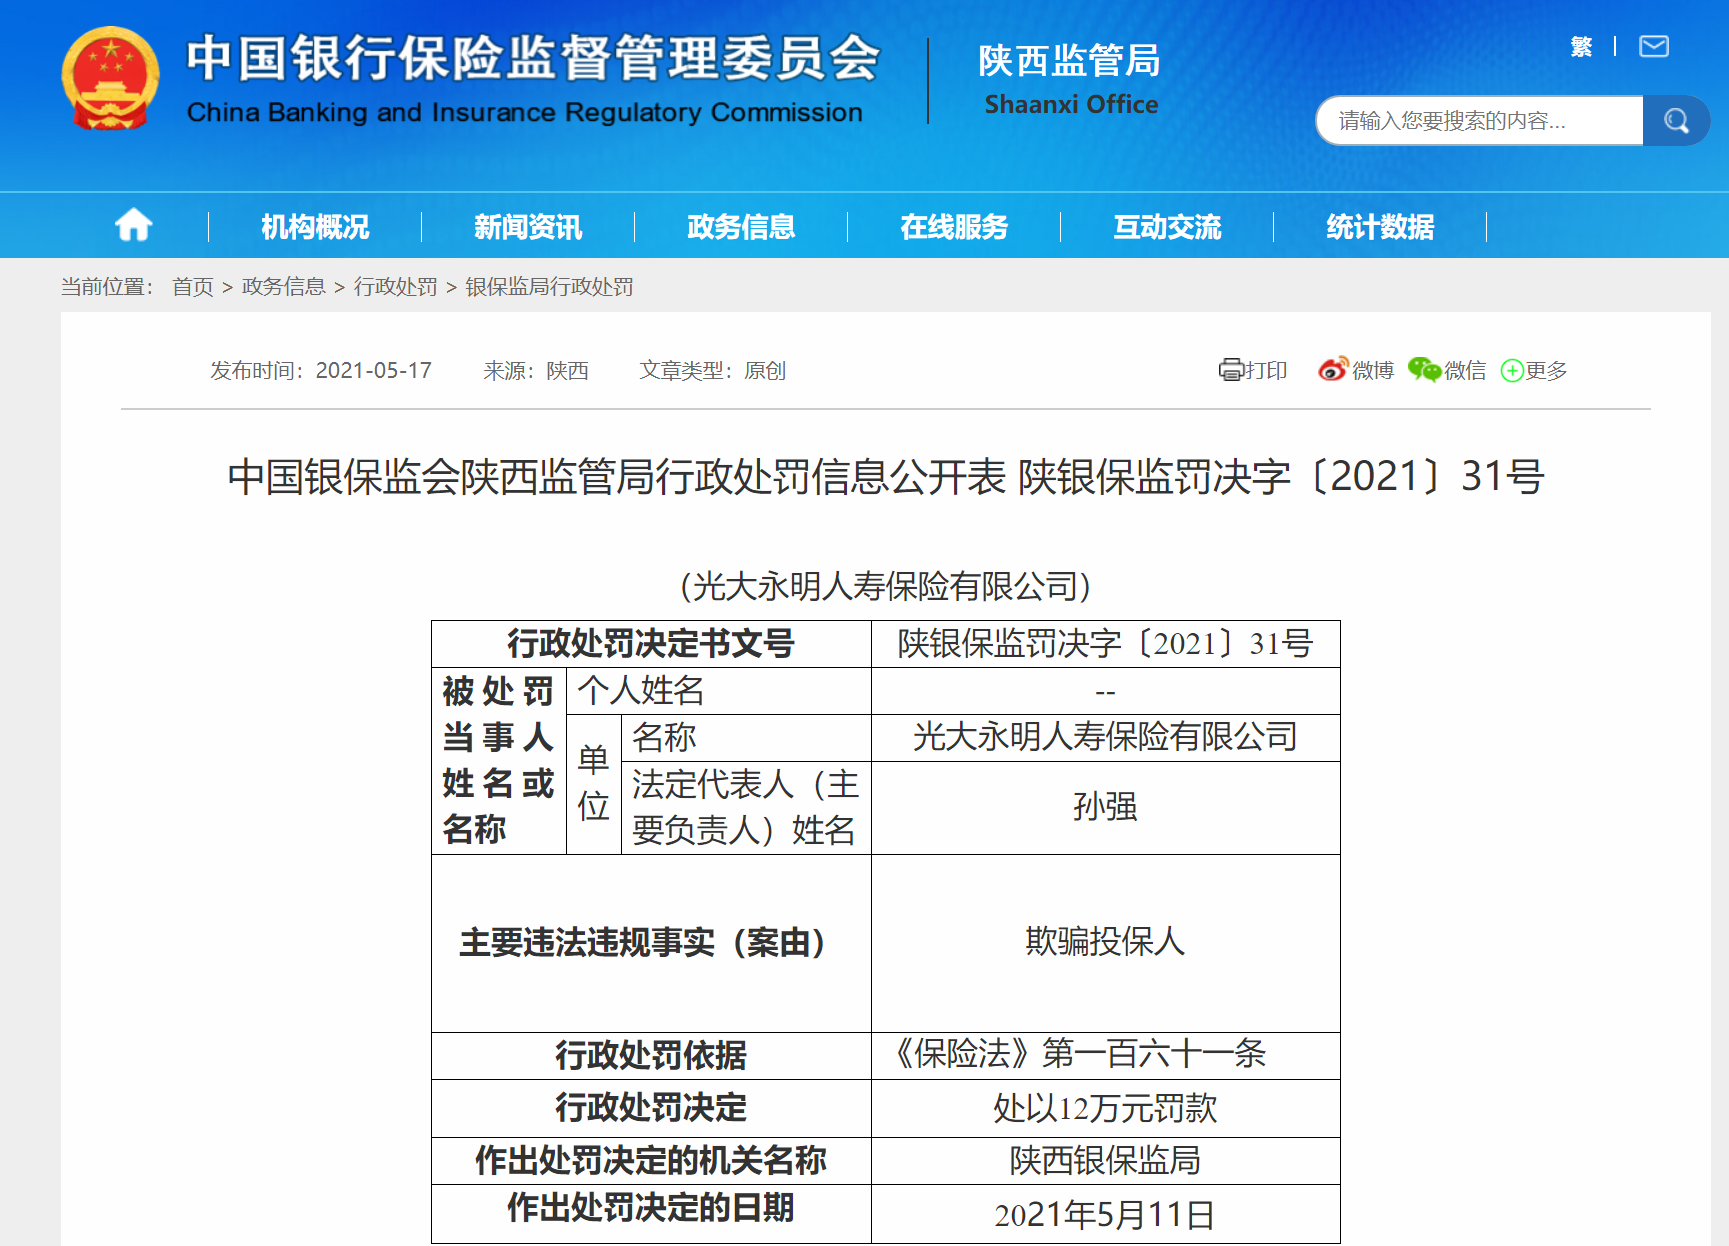This screenshot has height=1246, width=1729.
Task: Go to 行政处罚 breadcrumb link
Action: [x=396, y=287]
